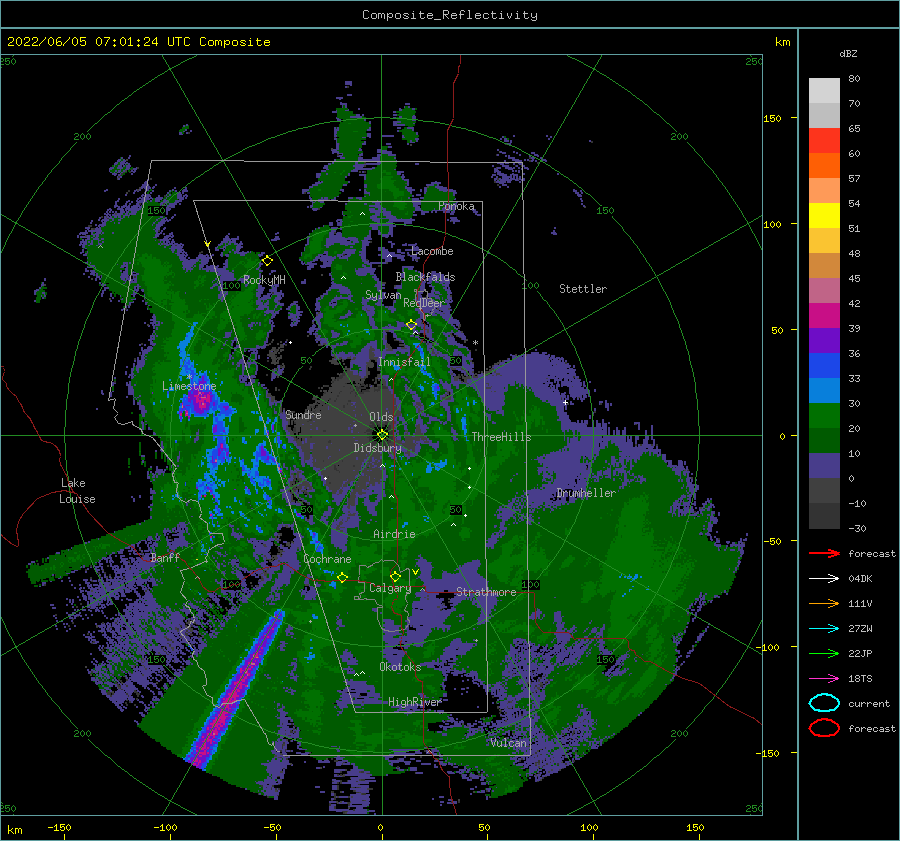Click the Didsbury town label
Screen dimensions: 900x841
pos(377,448)
